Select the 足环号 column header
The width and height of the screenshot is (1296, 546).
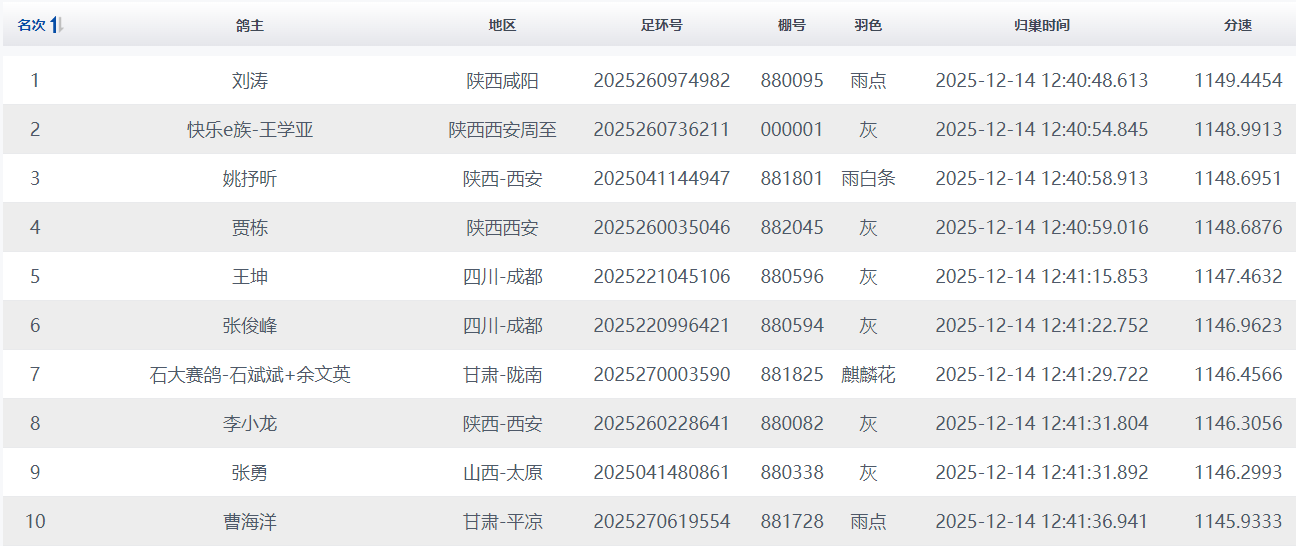[x=661, y=26]
